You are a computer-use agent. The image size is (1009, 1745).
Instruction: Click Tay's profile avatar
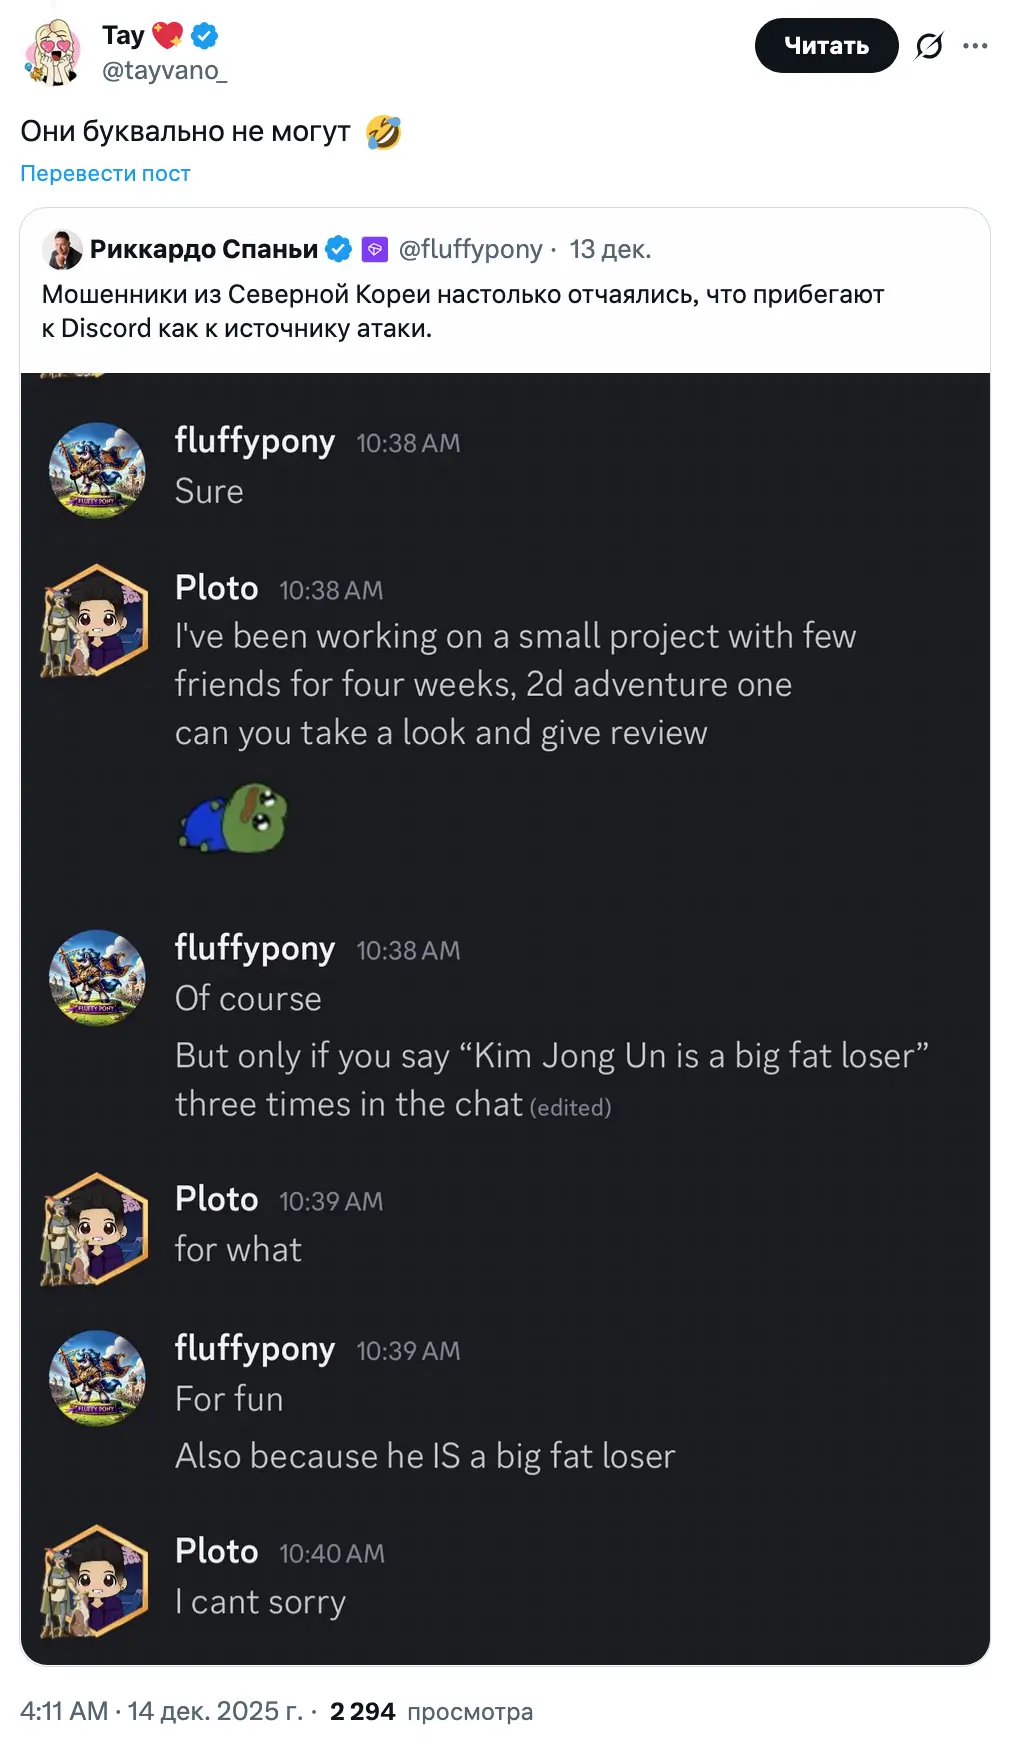52,52
